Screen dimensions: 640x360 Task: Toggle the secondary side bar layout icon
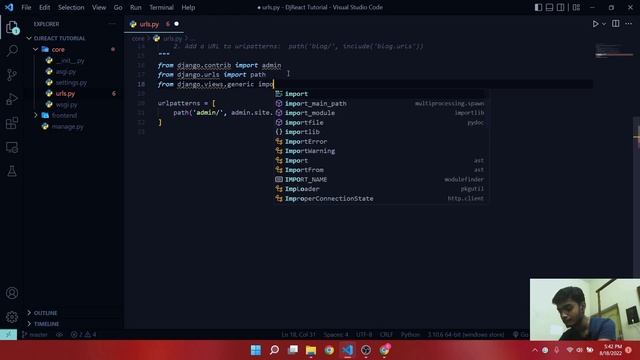(x=561, y=7)
